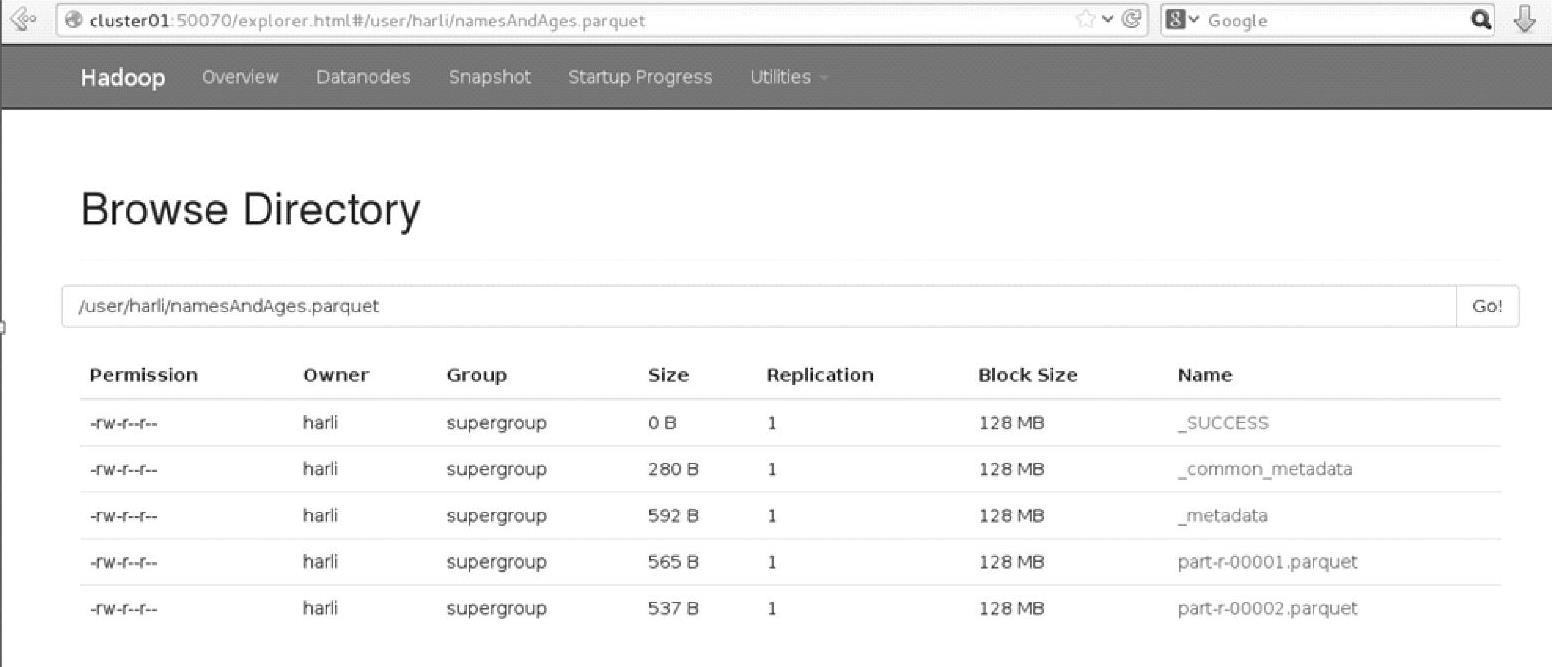
Task: Select the 565 B size cell
Action: pos(673,562)
